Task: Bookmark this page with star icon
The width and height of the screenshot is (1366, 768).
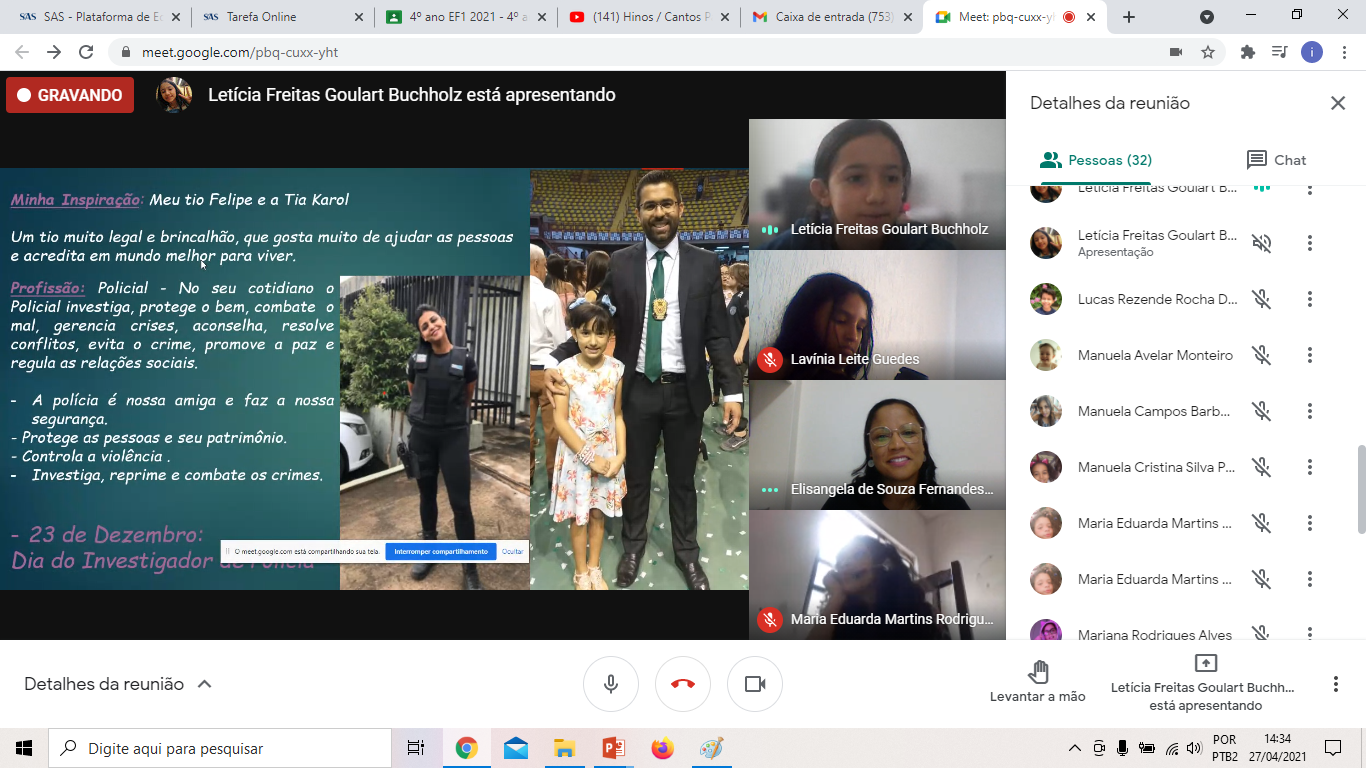Action: [1208, 52]
